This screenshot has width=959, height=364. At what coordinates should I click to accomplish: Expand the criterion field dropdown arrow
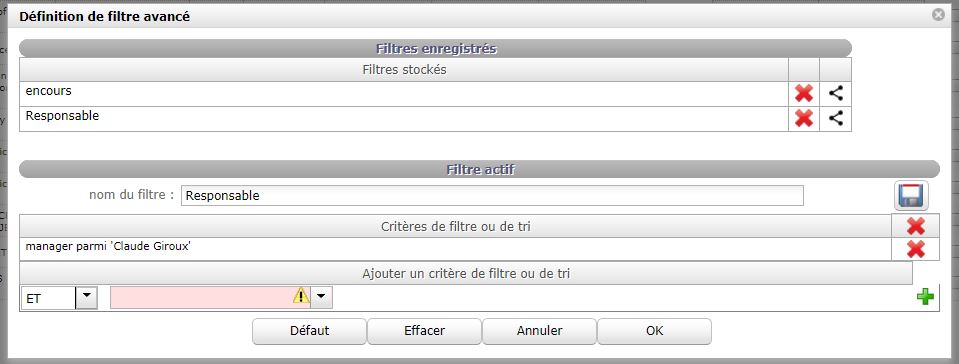pyautogui.click(x=322, y=298)
